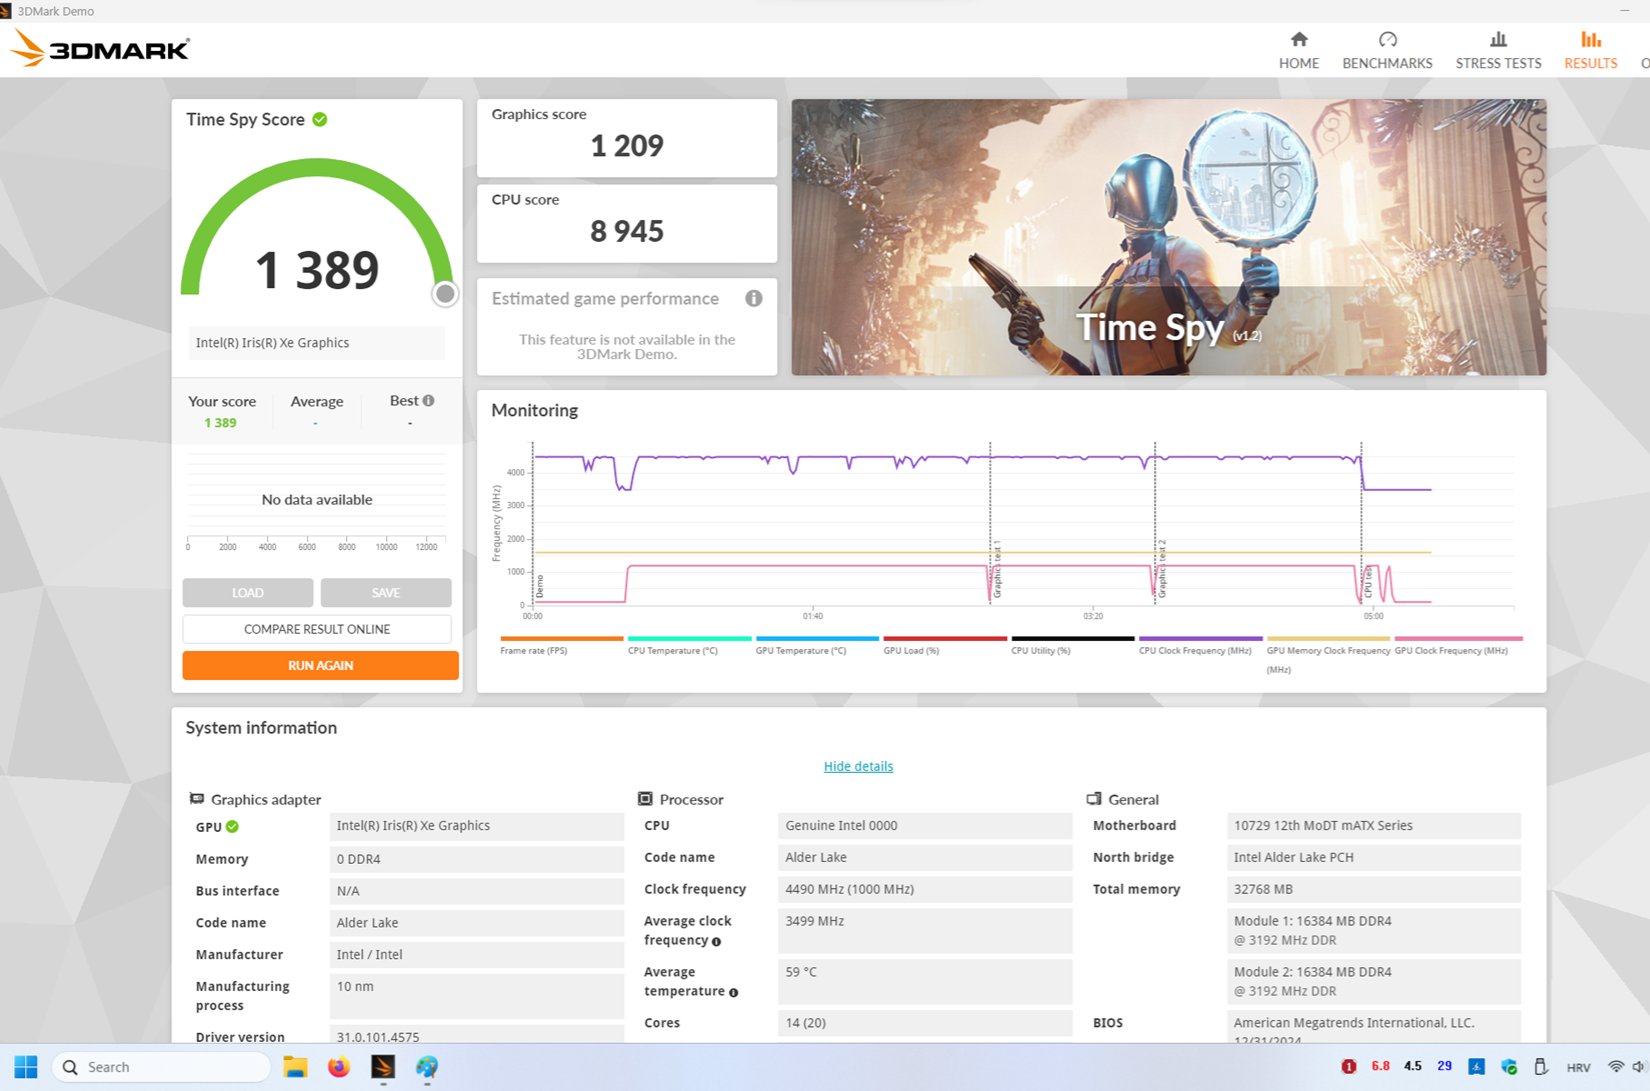
Task: Click the black 4.5 tray reading
Action: click(1412, 1067)
